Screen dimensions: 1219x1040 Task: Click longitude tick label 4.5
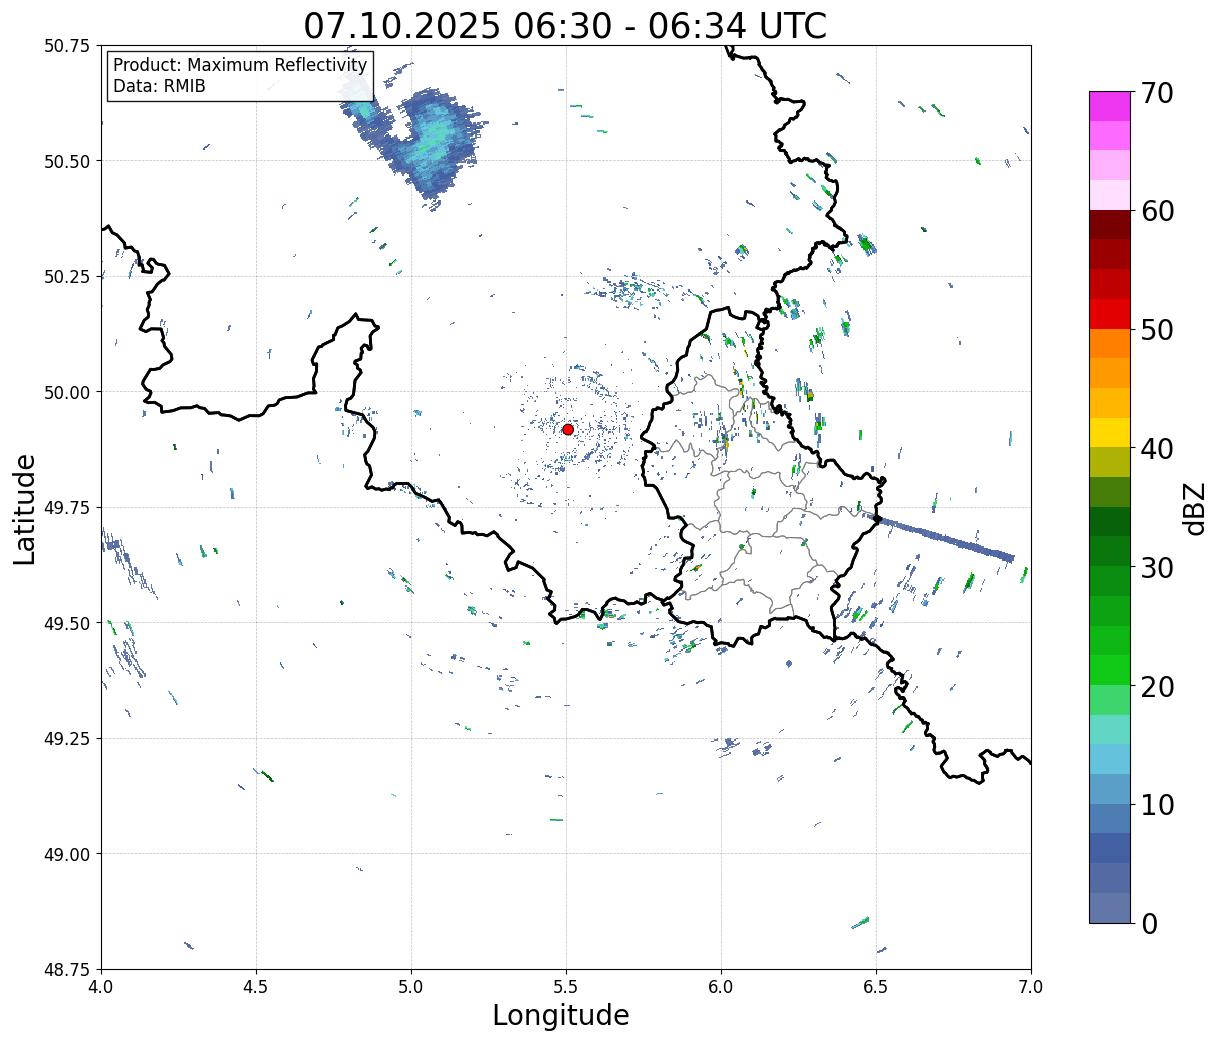256,986
